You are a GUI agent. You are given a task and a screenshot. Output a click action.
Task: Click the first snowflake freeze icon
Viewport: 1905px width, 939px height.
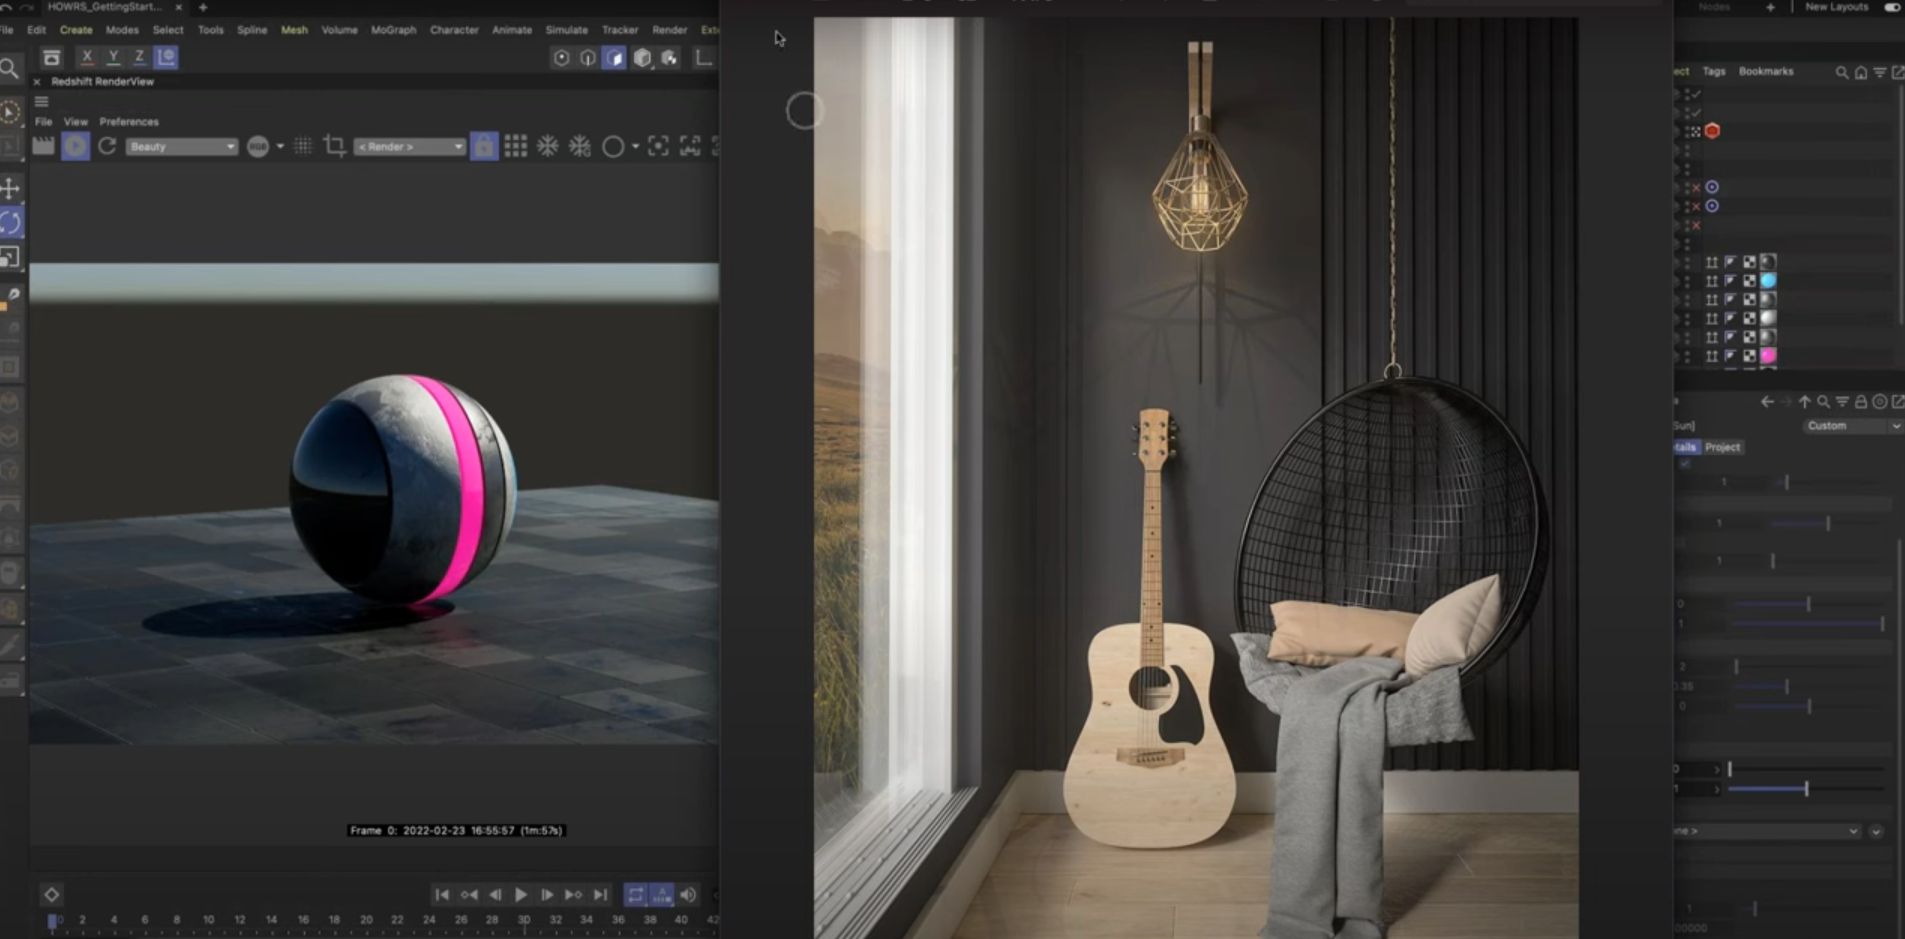coord(547,146)
